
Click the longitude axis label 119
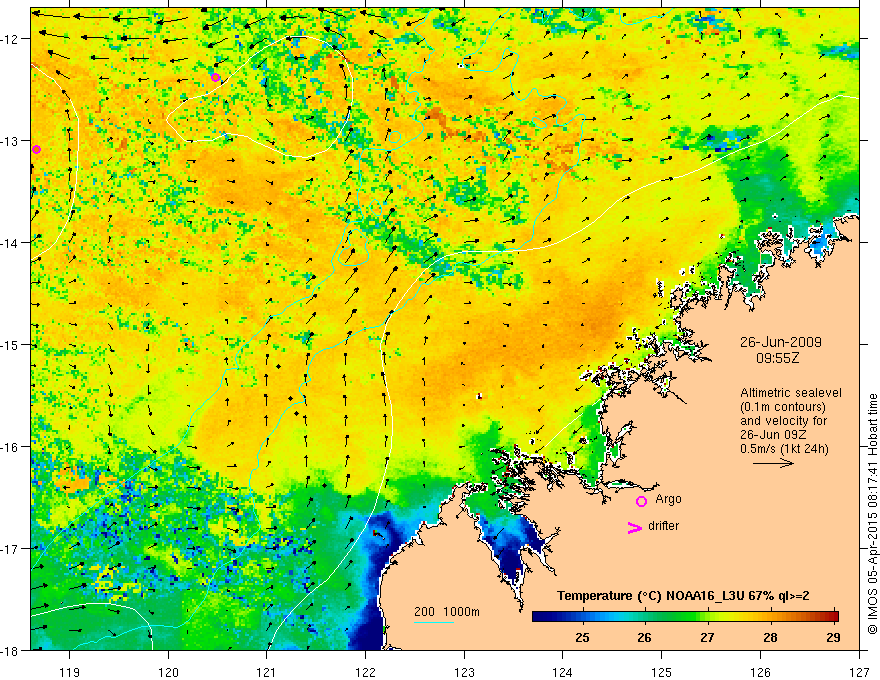point(70,672)
